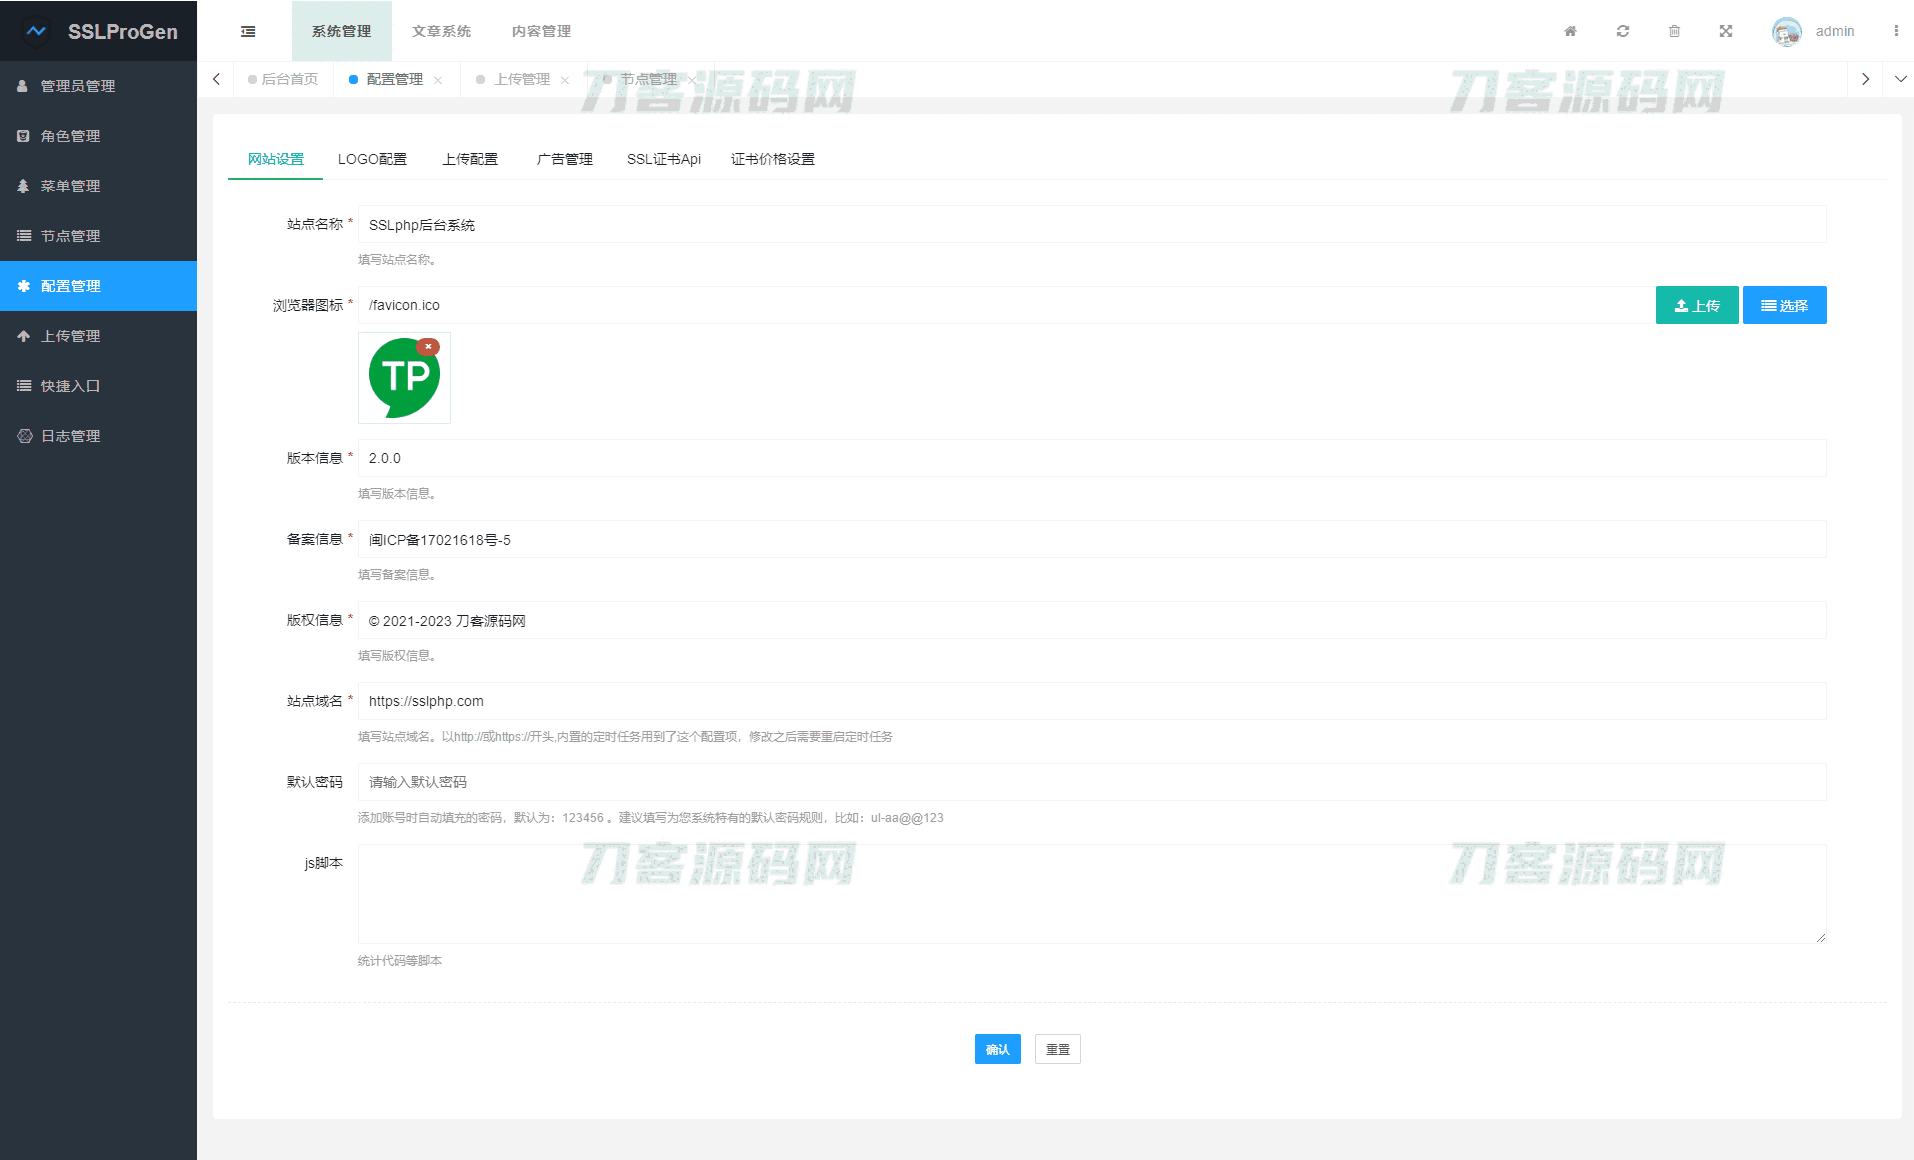Click the green 上传 upload button
Image resolution: width=1914 pixels, height=1160 pixels.
(x=1697, y=305)
